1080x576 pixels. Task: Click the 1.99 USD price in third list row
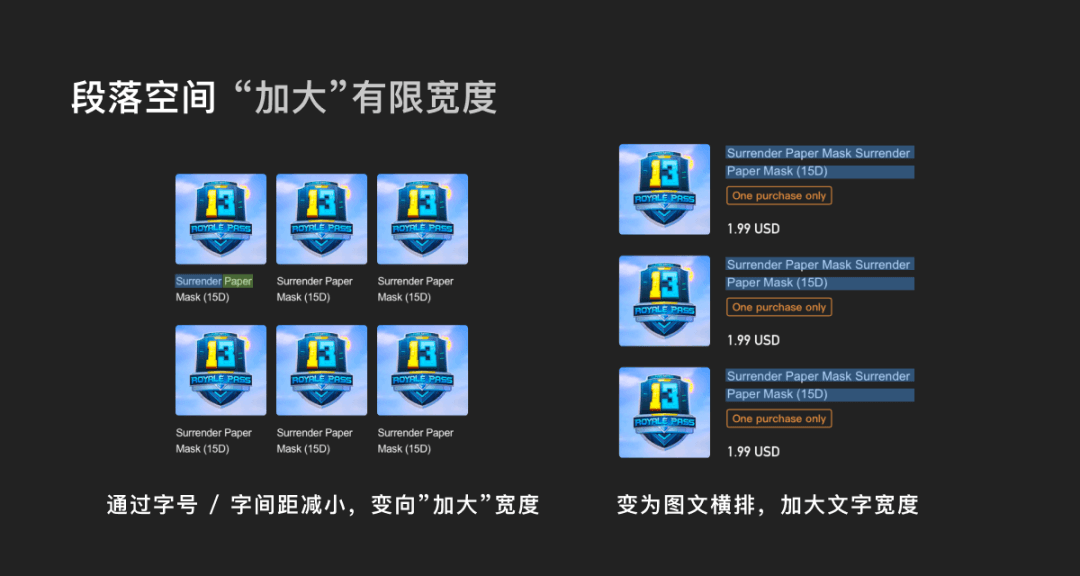pyautogui.click(x=754, y=452)
